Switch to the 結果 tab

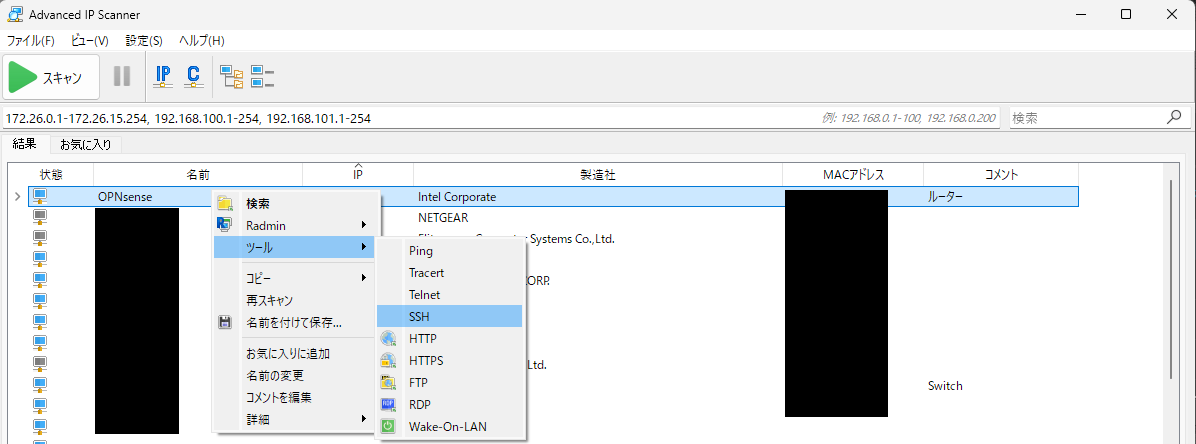coord(25,143)
